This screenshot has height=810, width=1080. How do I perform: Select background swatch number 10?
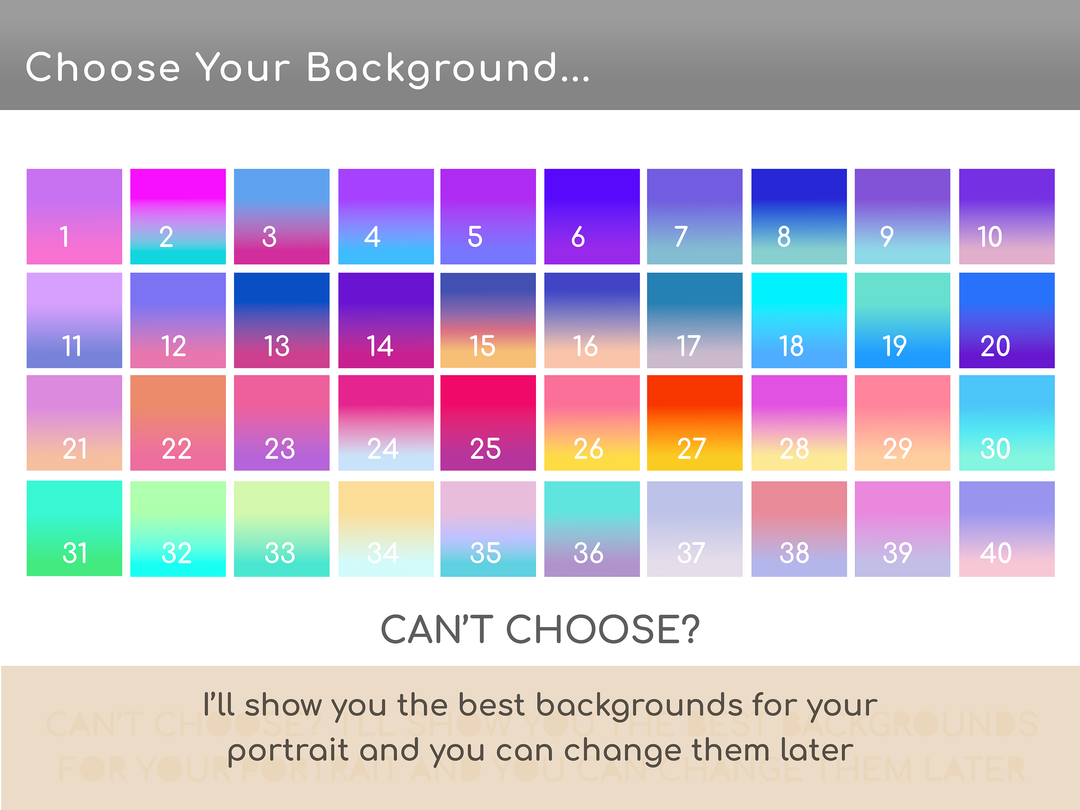(1006, 217)
